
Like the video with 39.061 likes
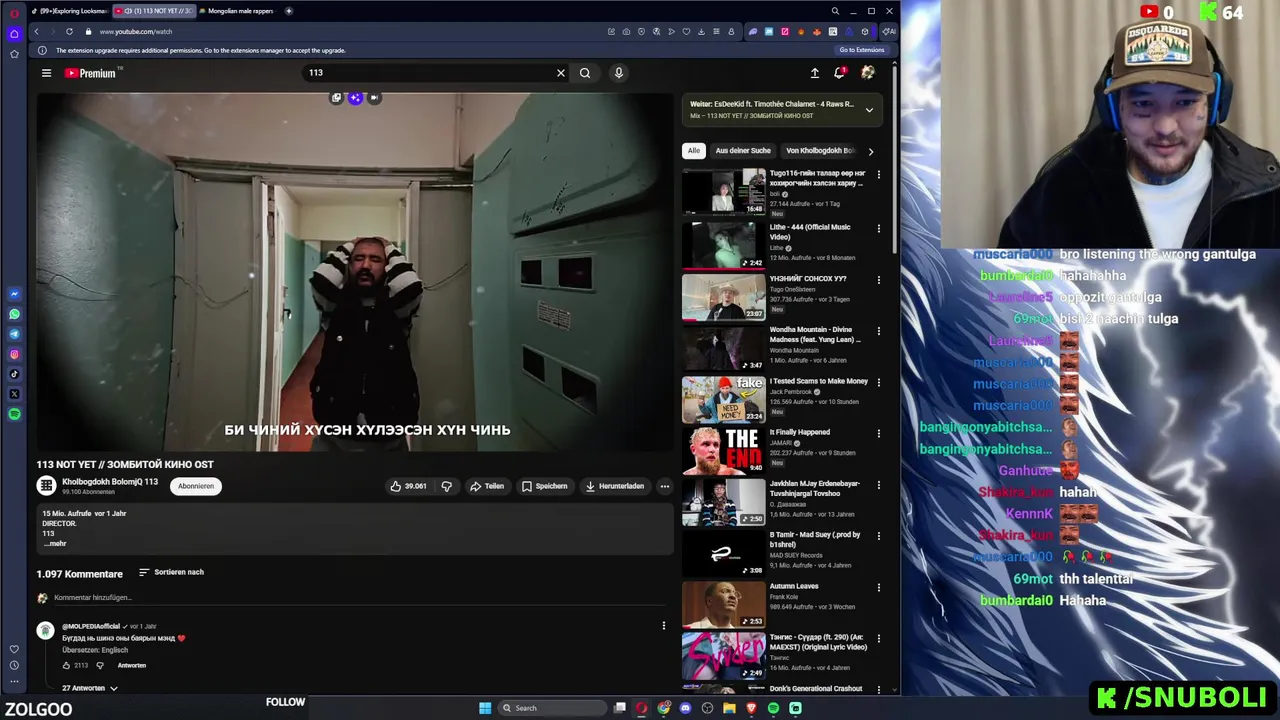(409, 486)
